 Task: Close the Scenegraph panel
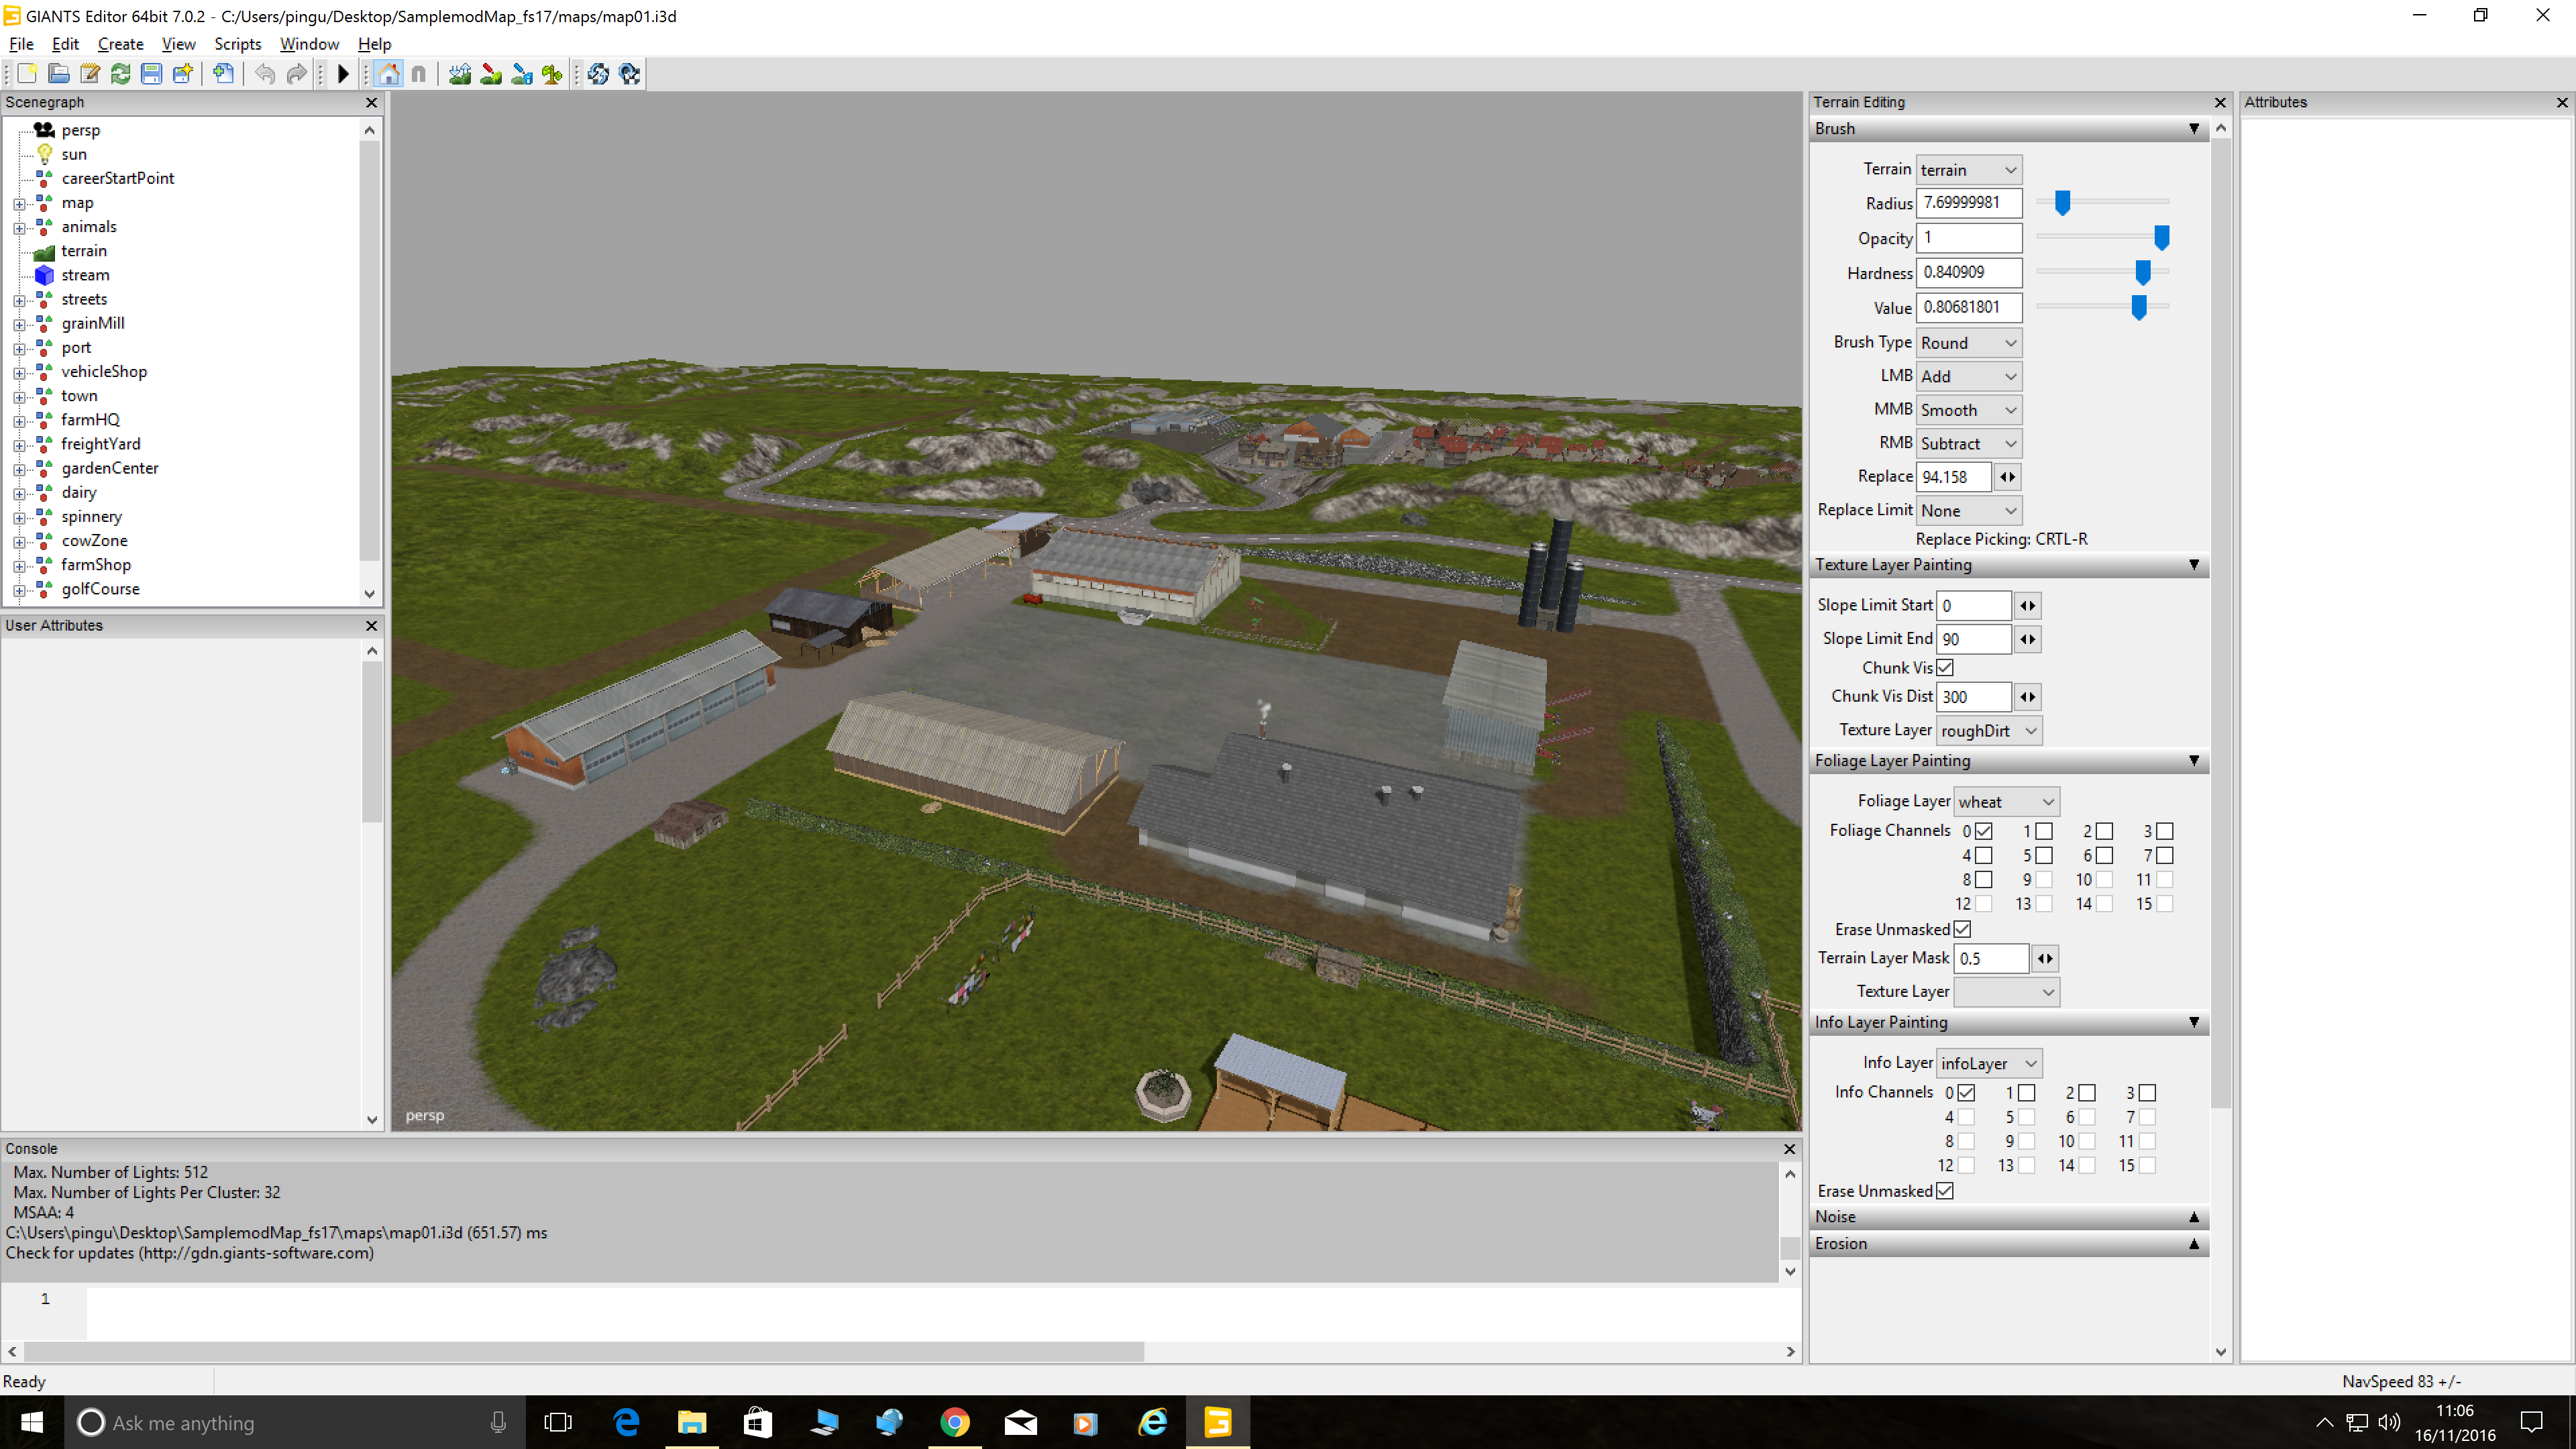coord(372,102)
